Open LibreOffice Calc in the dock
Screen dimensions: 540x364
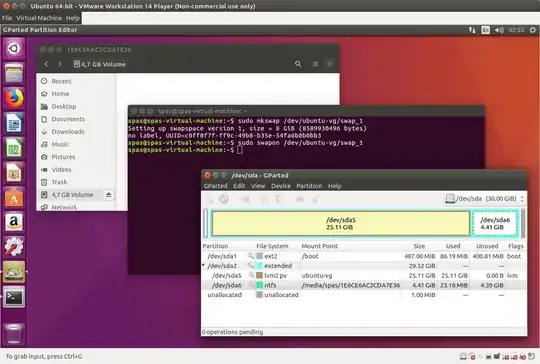(14, 148)
